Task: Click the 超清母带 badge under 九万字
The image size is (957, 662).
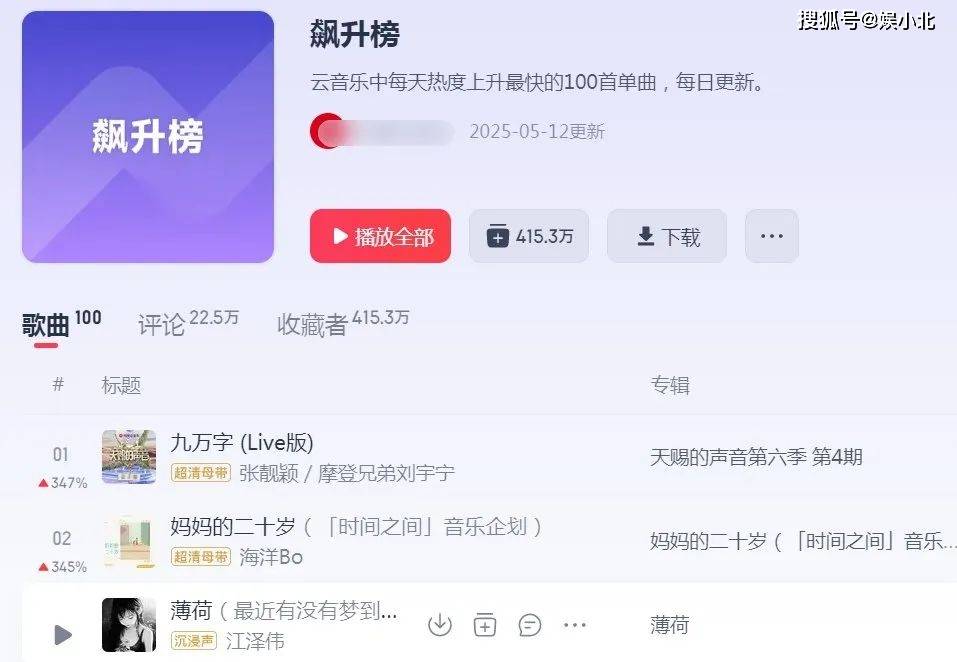Action: (x=201, y=473)
